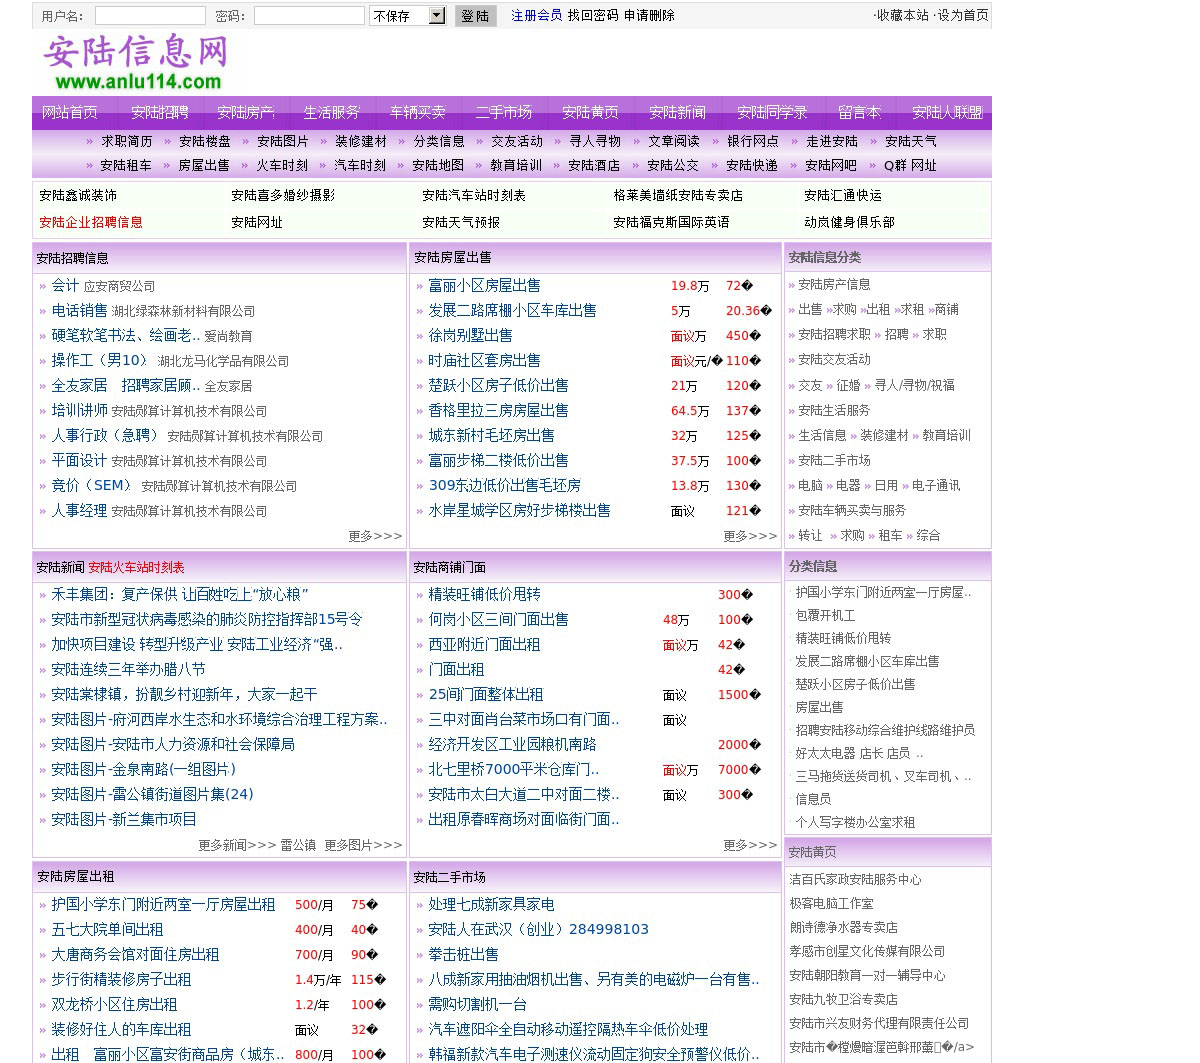Open 富丽小区房屋出售 listing
The height and width of the screenshot is (1063, 1200).
click(484, 286)
